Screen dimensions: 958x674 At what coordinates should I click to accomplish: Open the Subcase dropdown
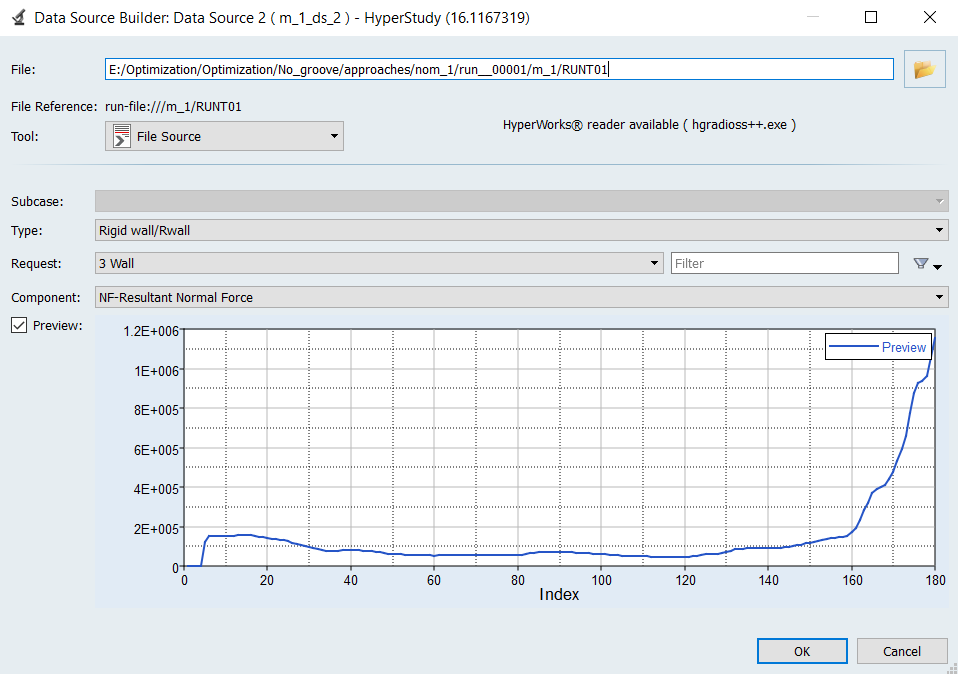pyautogui.click(x=521, y=201)
